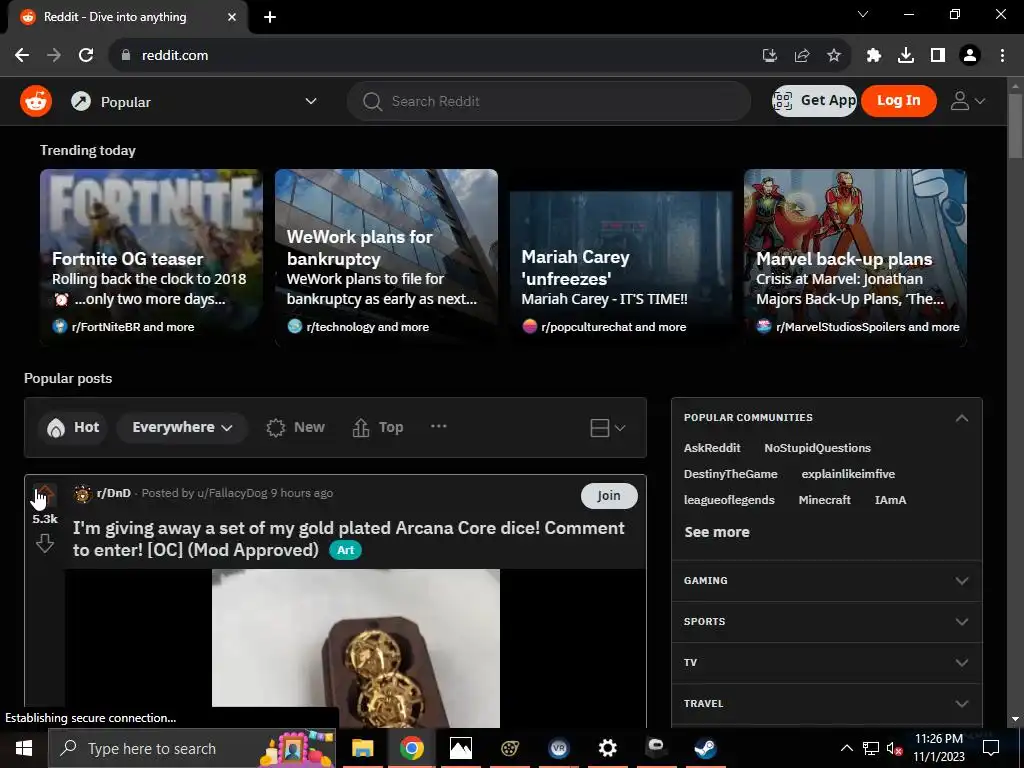This screenshot has height=768, width=1024.
Task: Open Settings gear in the taskbar
Action: click(607, 748)
